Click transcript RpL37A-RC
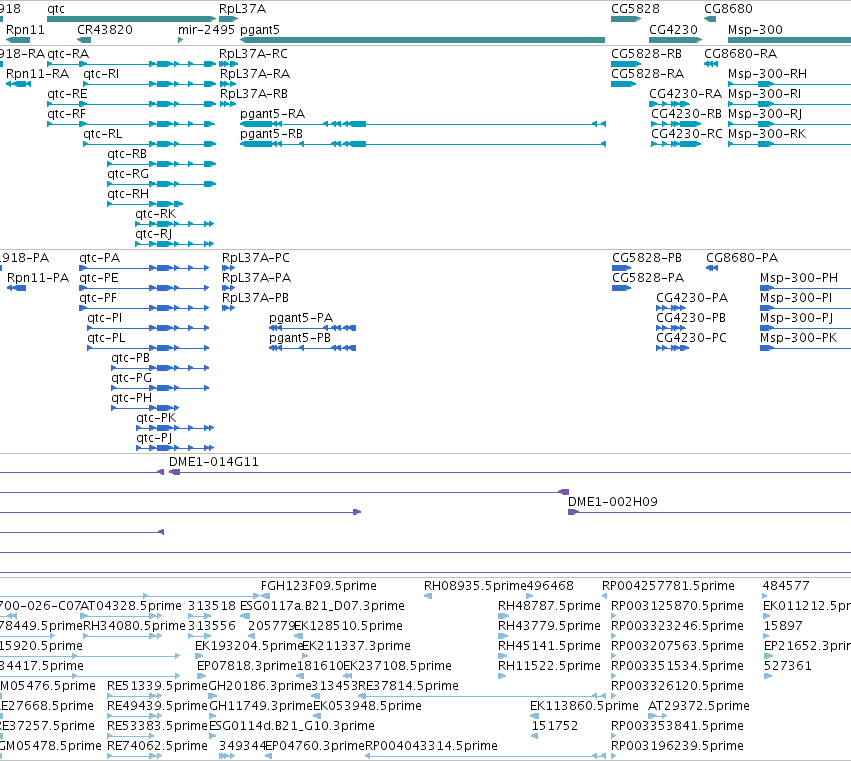 point(228,64)
